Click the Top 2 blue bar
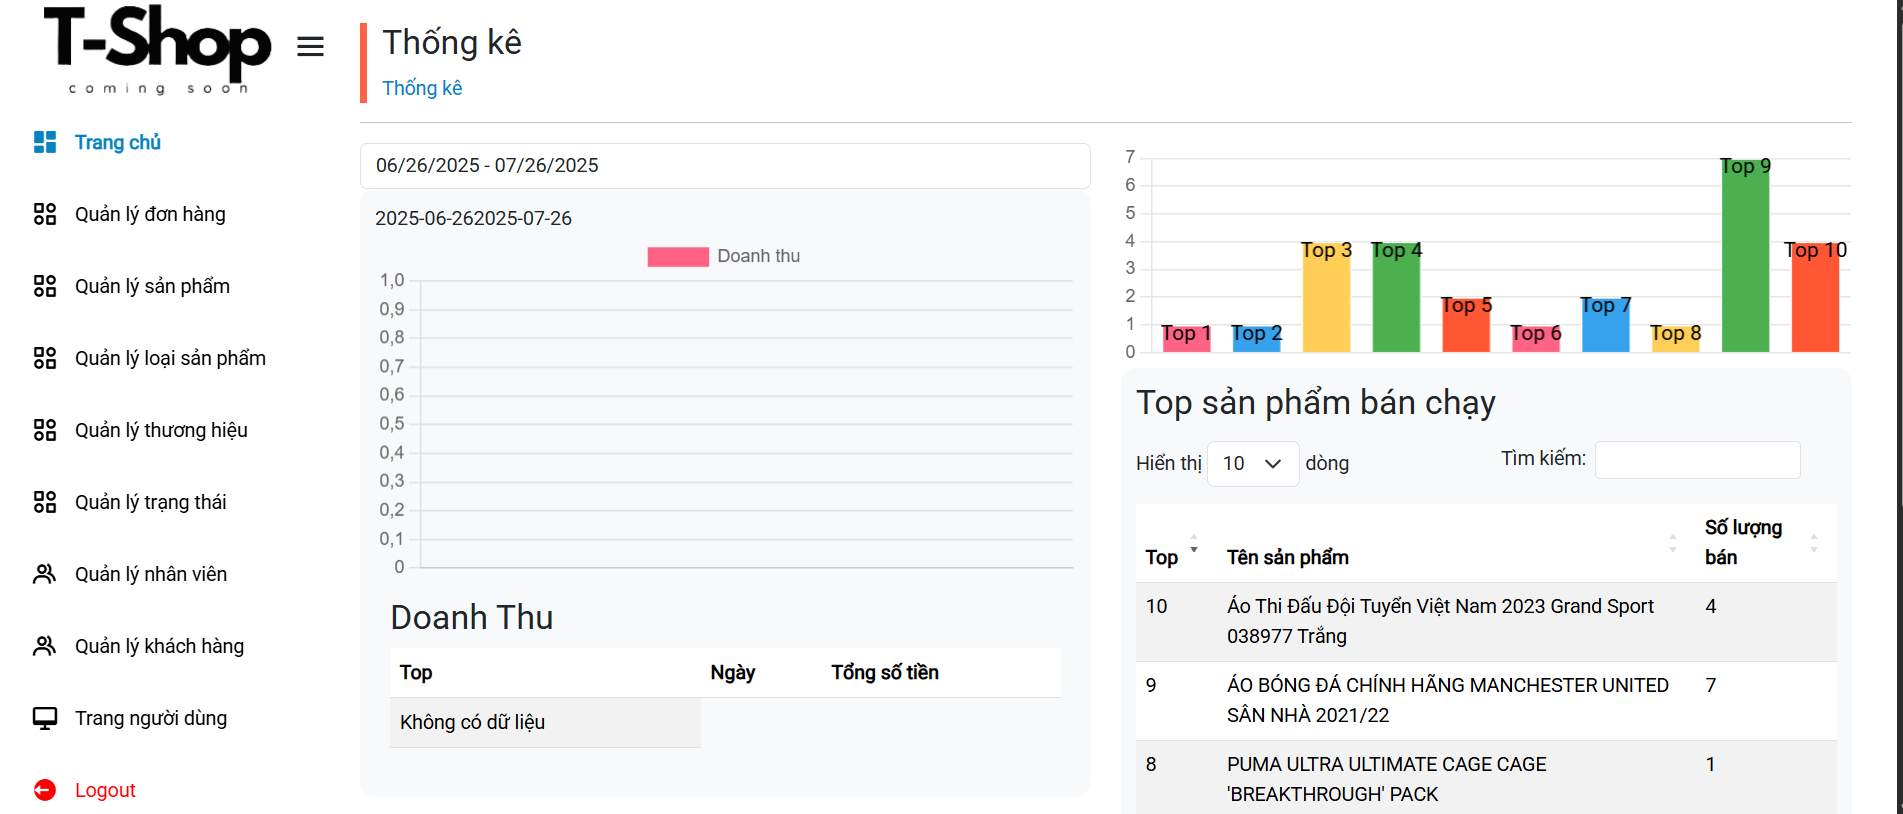 [x=1256, y=338]
